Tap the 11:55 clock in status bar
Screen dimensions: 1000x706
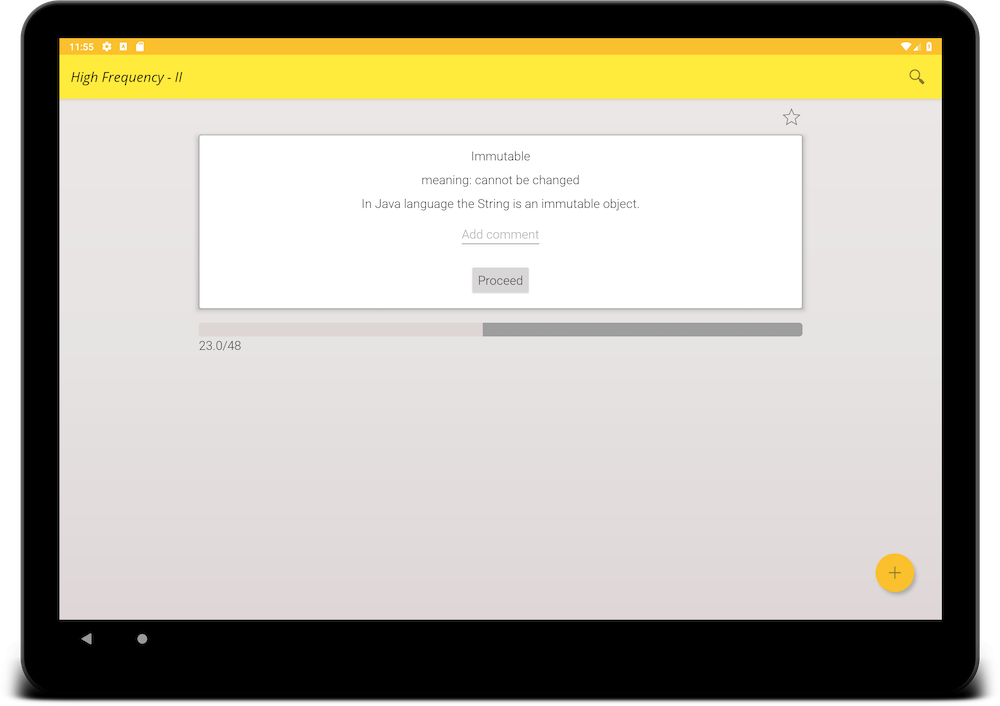coord(82,47)
